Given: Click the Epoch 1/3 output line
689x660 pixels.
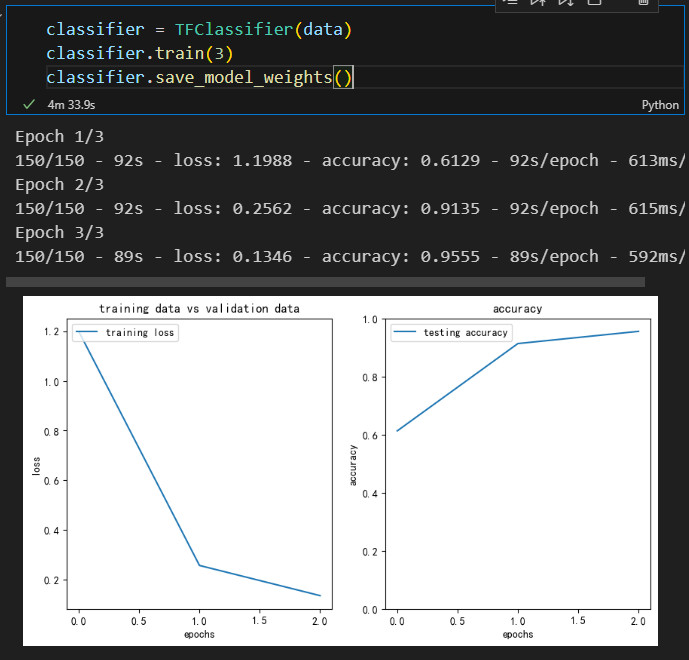Looking at the screenshot, I should click(x=59, y=137).
